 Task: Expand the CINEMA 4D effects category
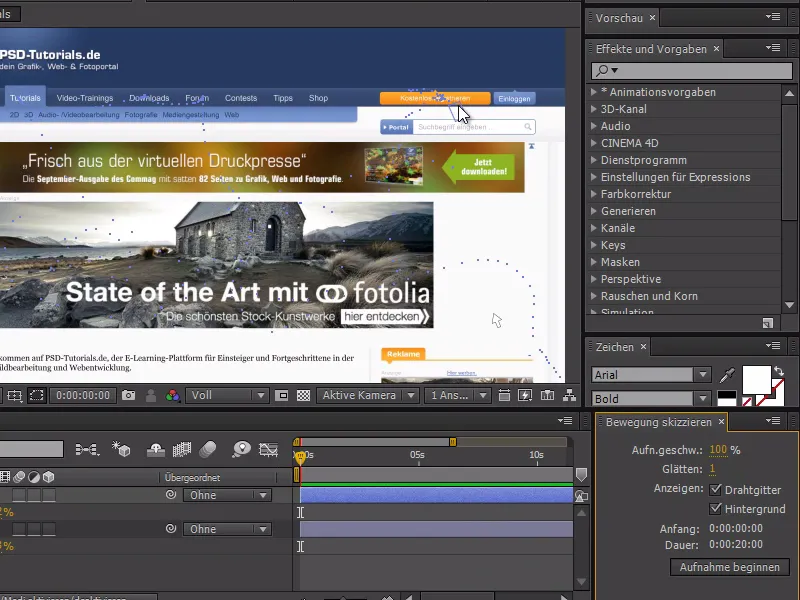tap(593, 143)
